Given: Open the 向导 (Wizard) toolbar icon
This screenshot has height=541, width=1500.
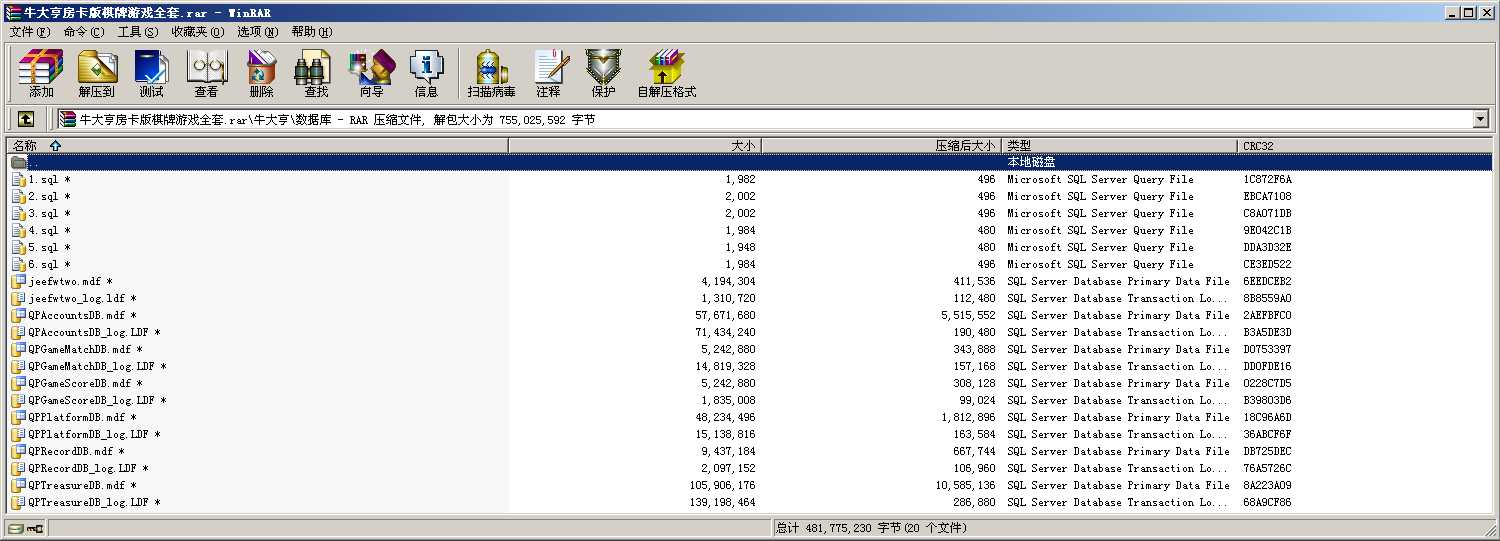Looking at the screenshot, I should (371, 73).
